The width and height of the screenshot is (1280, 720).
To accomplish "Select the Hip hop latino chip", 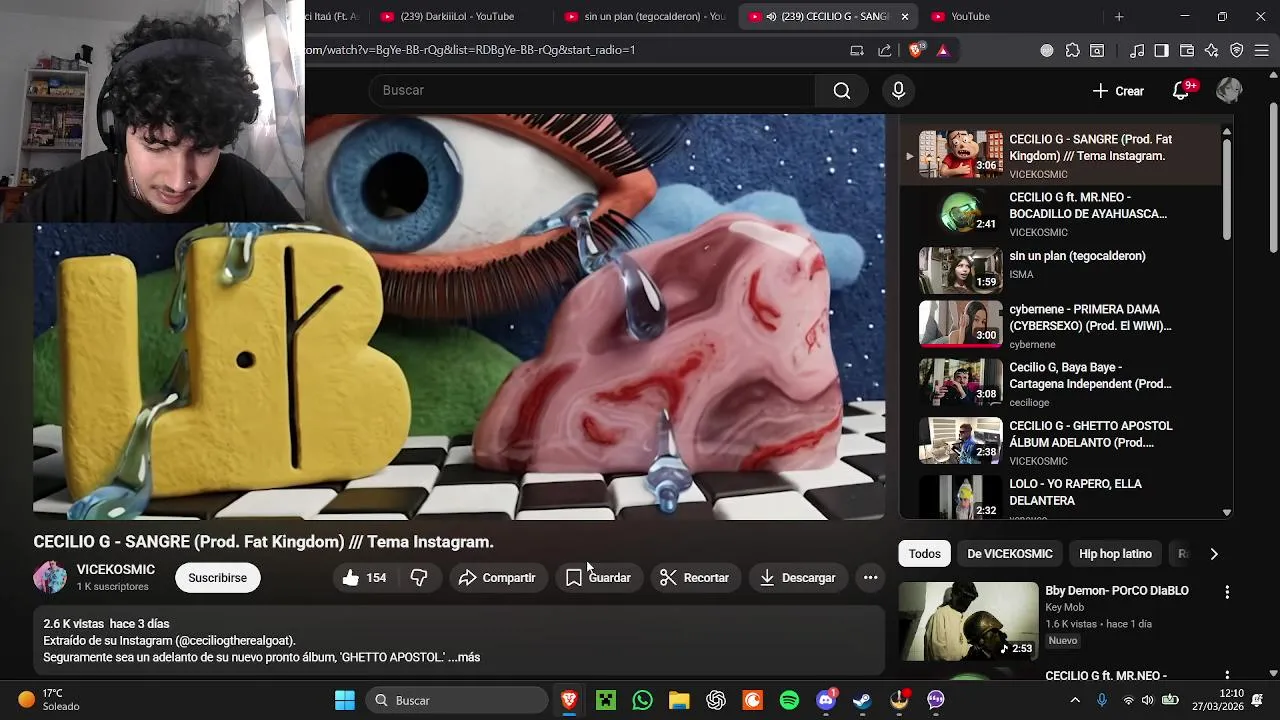I will click(x=1115, y=554).
